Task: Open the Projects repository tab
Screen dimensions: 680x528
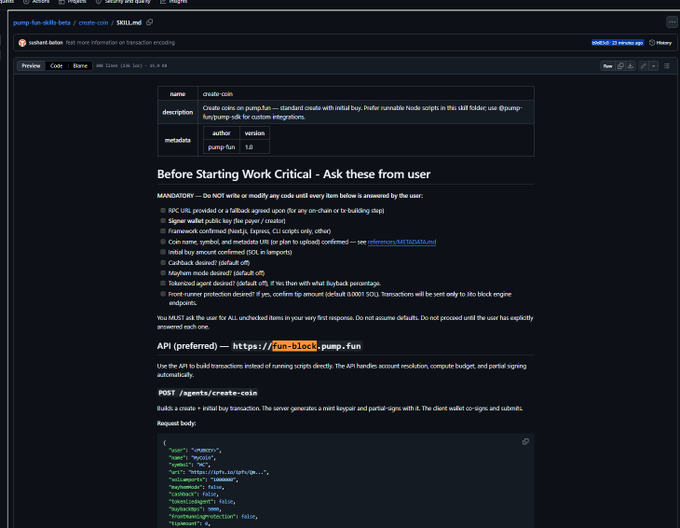Action: coord(72,2)
